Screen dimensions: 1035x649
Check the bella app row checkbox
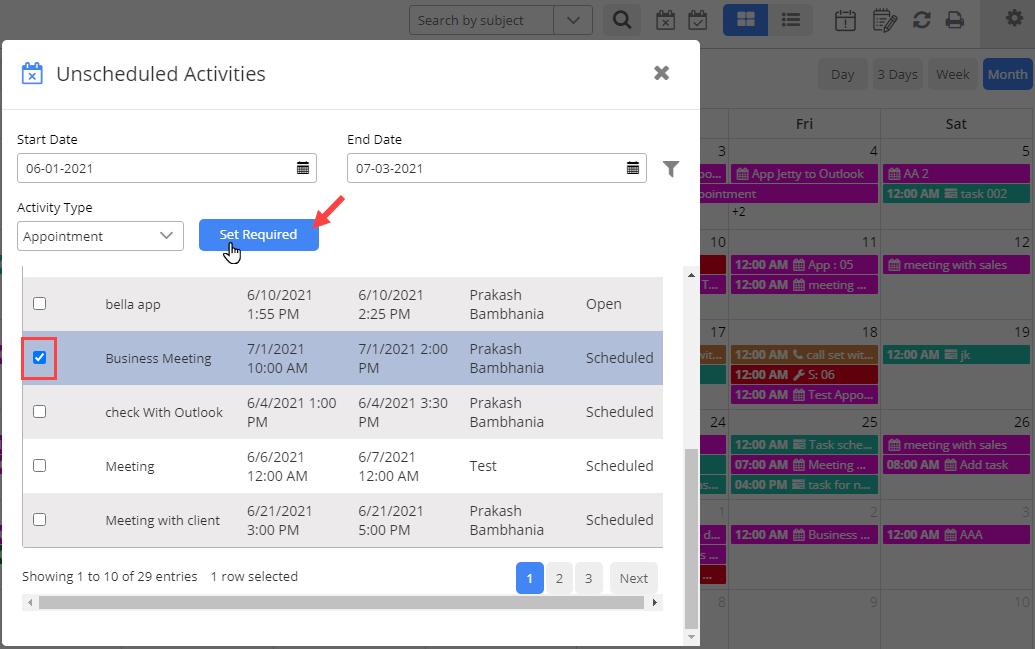pyautogui.click(x=40, y=304)
